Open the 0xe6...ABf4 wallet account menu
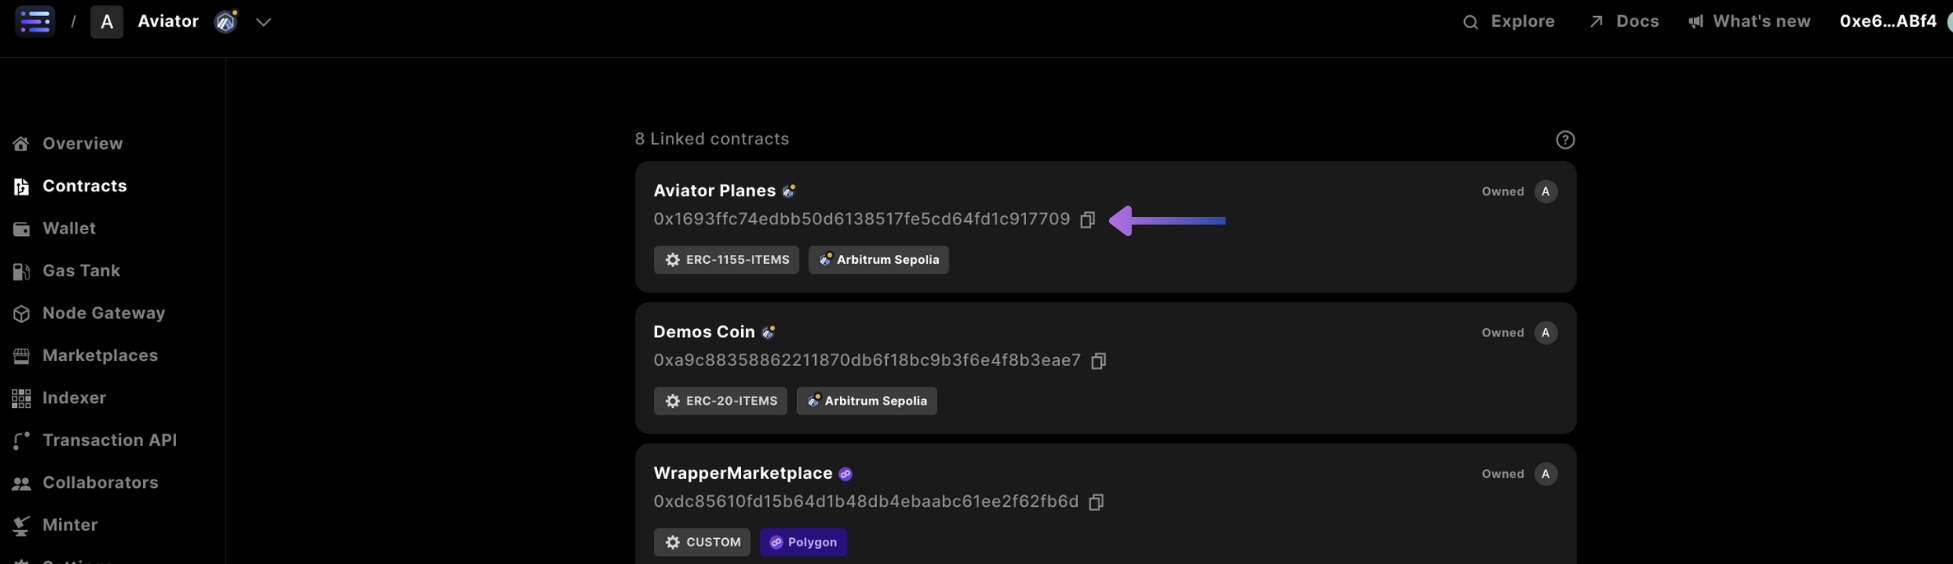 [1887, 21]
